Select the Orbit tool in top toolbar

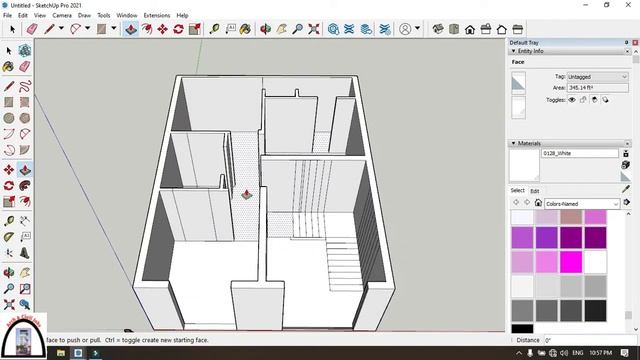266,29
